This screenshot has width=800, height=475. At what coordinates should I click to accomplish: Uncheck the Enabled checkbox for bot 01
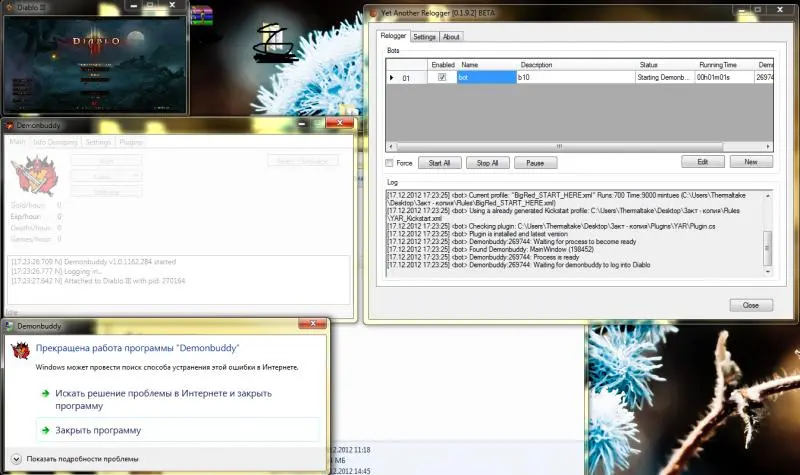point(442,77)
